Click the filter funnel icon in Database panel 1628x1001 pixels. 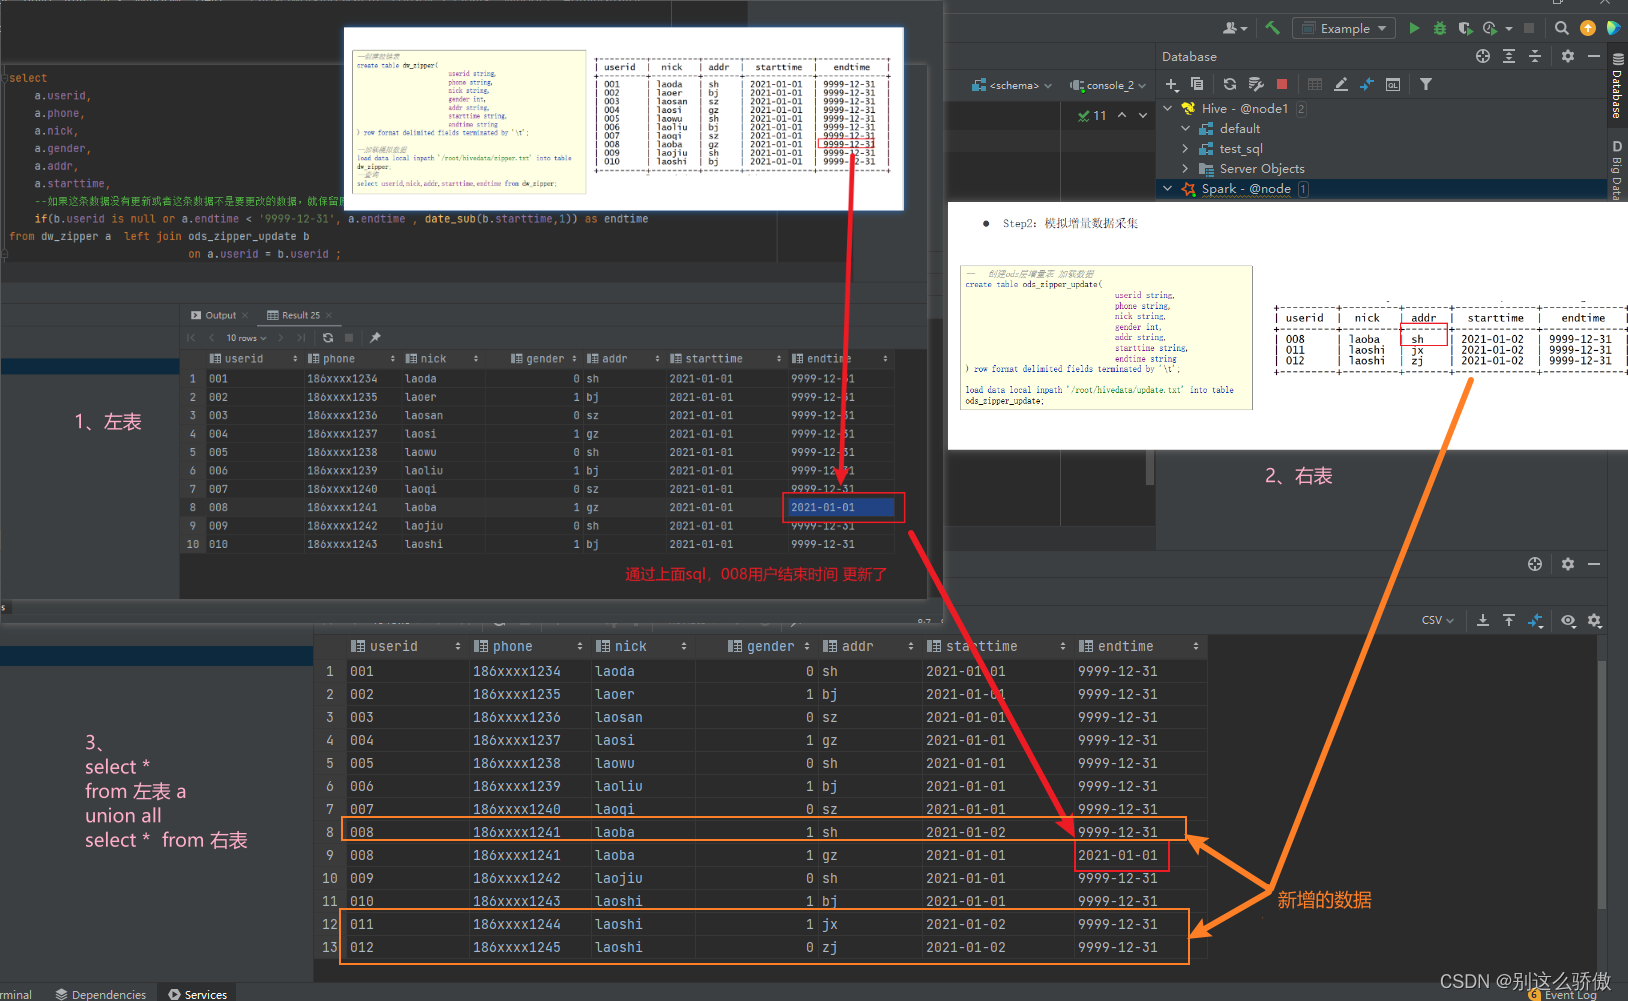tap(1426, 85)
